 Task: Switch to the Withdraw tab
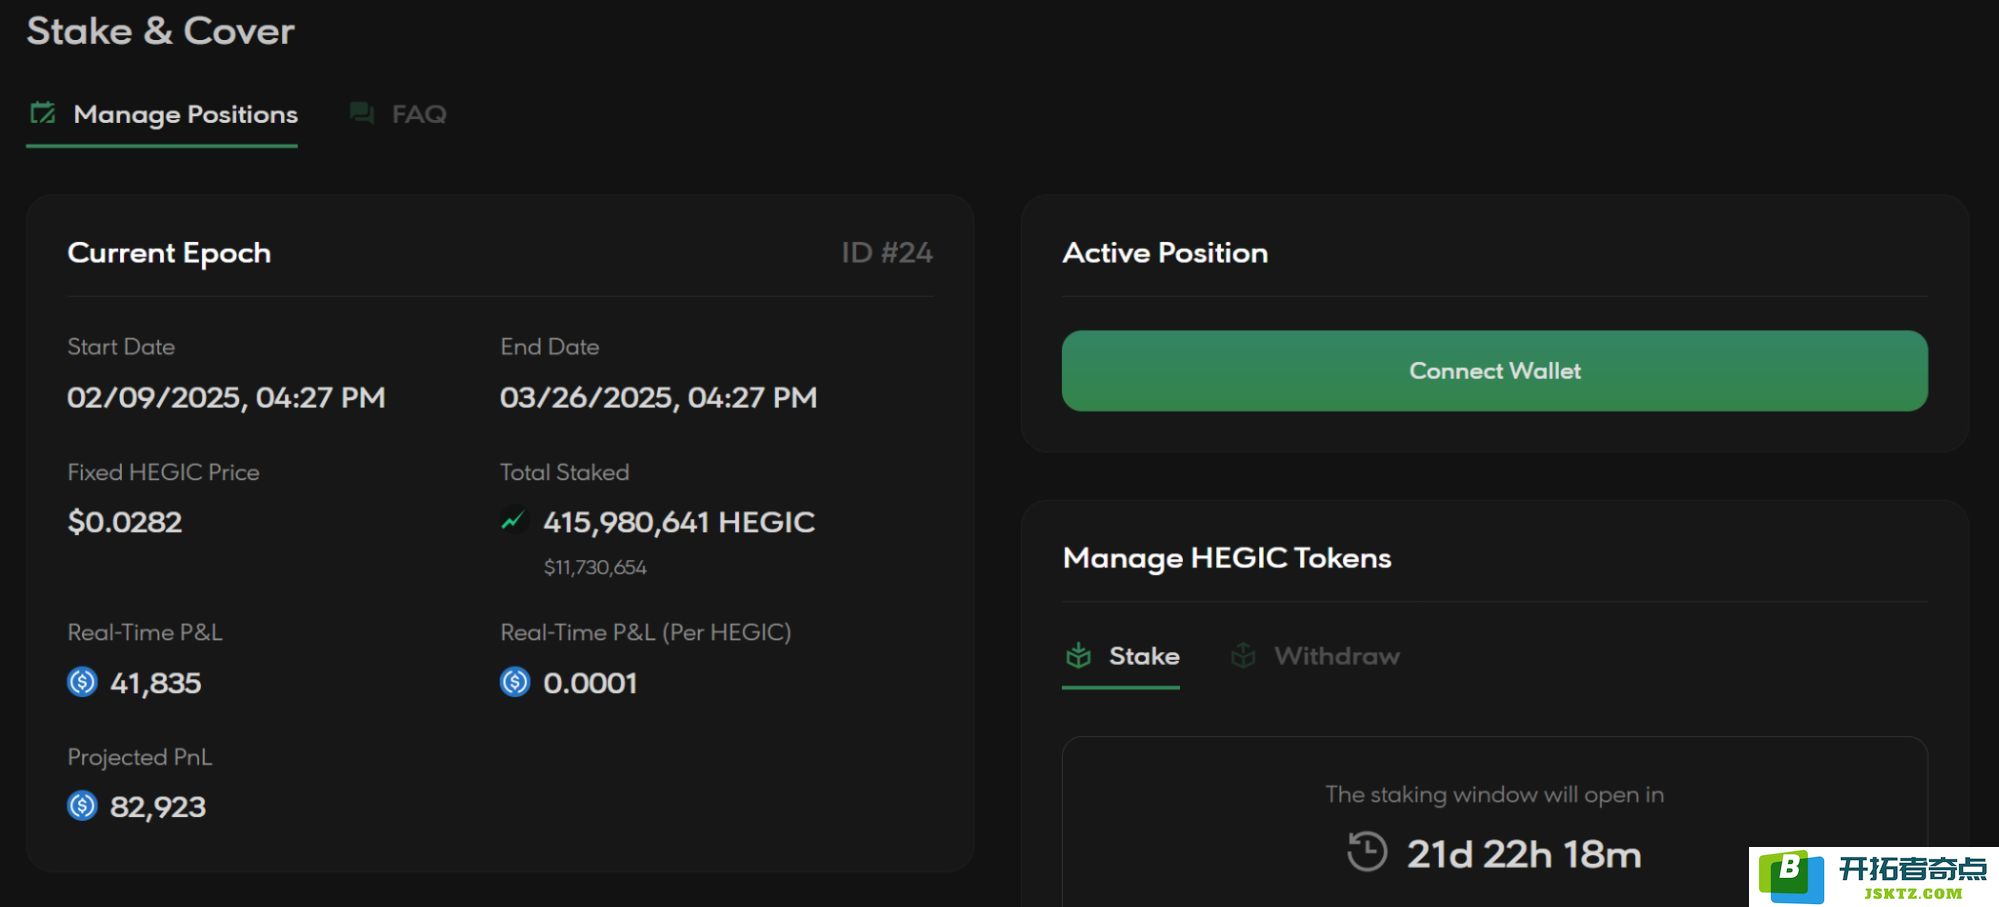tap(1315, 657)
